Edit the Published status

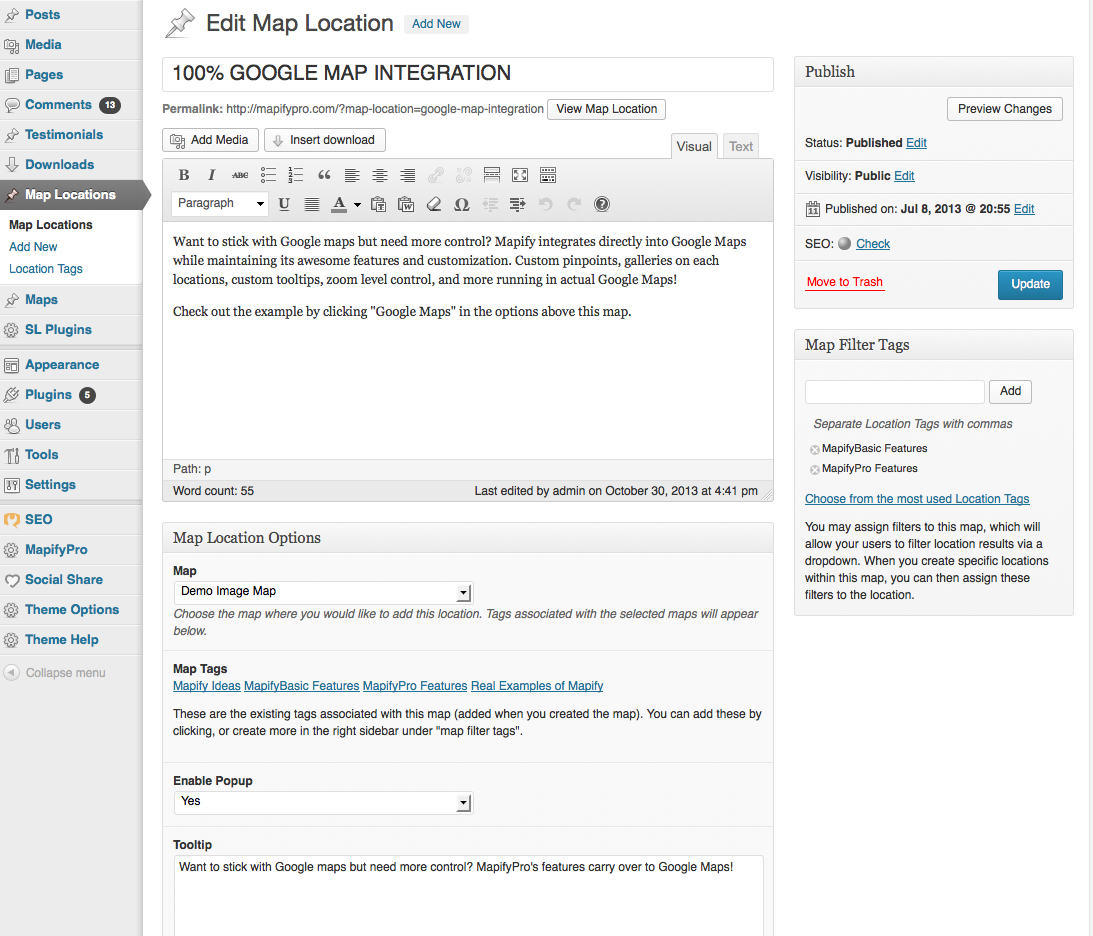(x=916, y=143)
